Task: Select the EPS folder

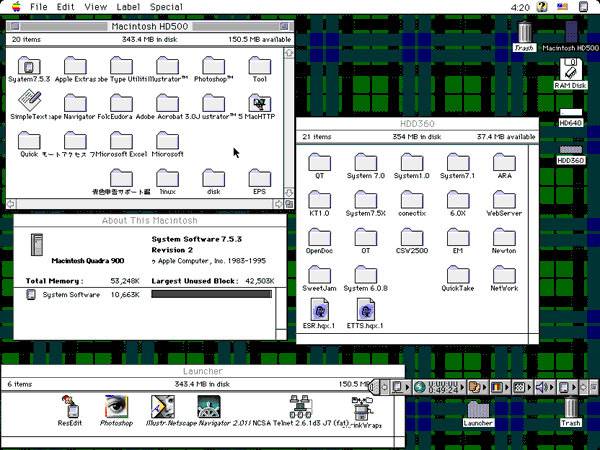Action: click(259, 178)
